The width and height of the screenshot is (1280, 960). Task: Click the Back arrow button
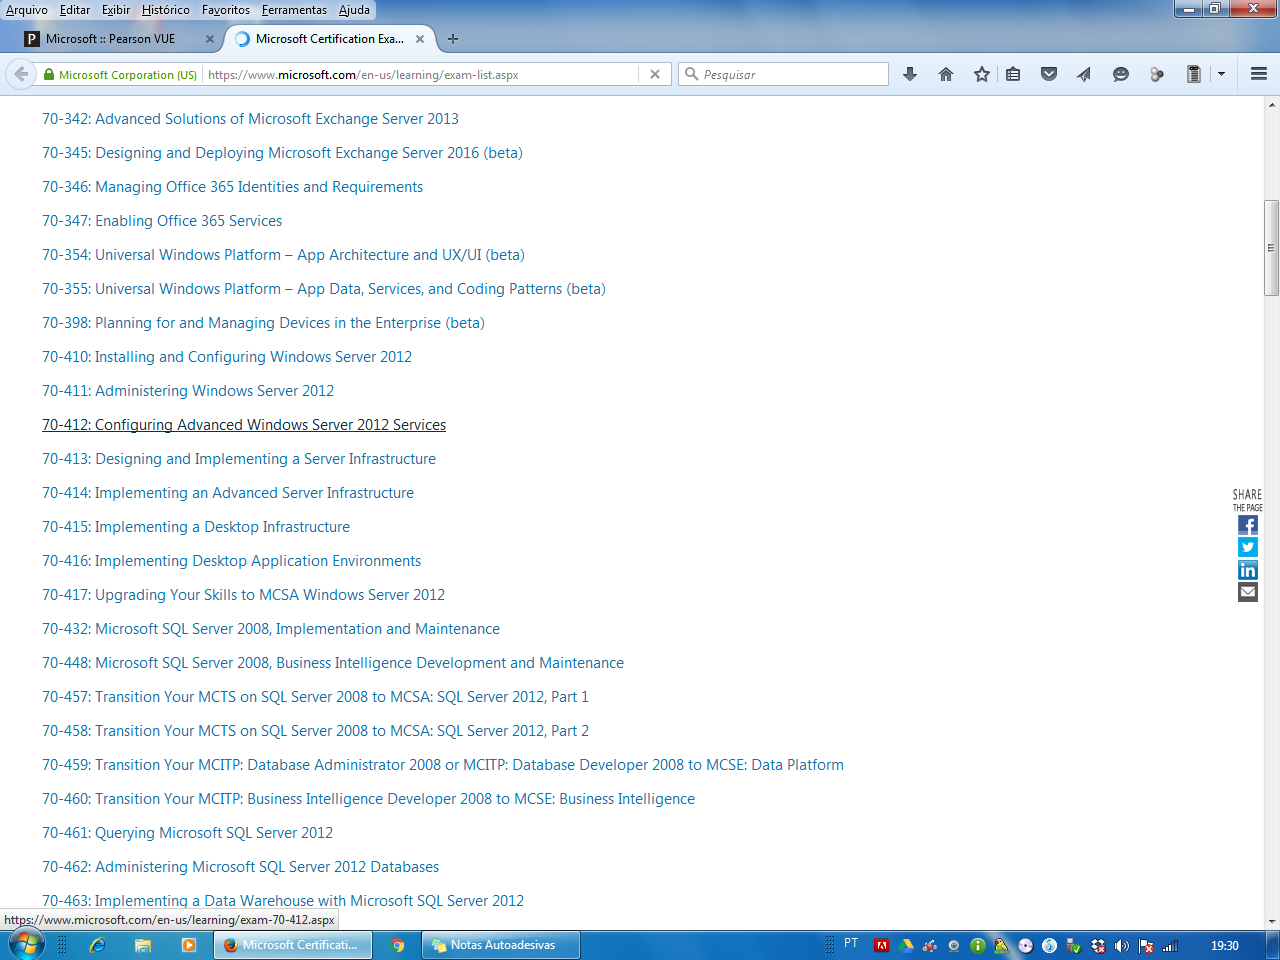pos(21,74)
